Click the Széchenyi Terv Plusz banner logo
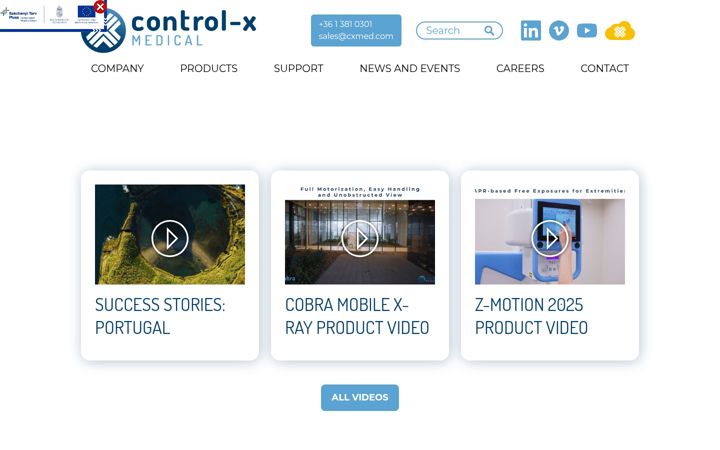 point(21,15)
